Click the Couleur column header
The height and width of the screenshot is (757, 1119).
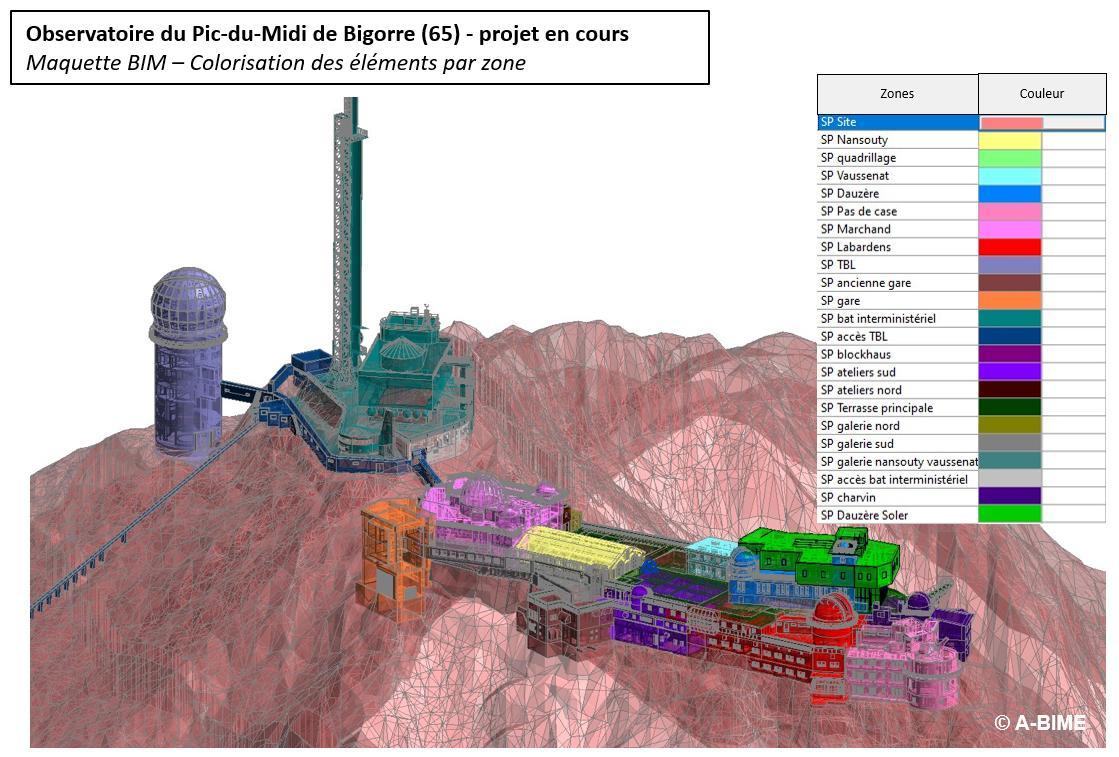[1041, 94]
